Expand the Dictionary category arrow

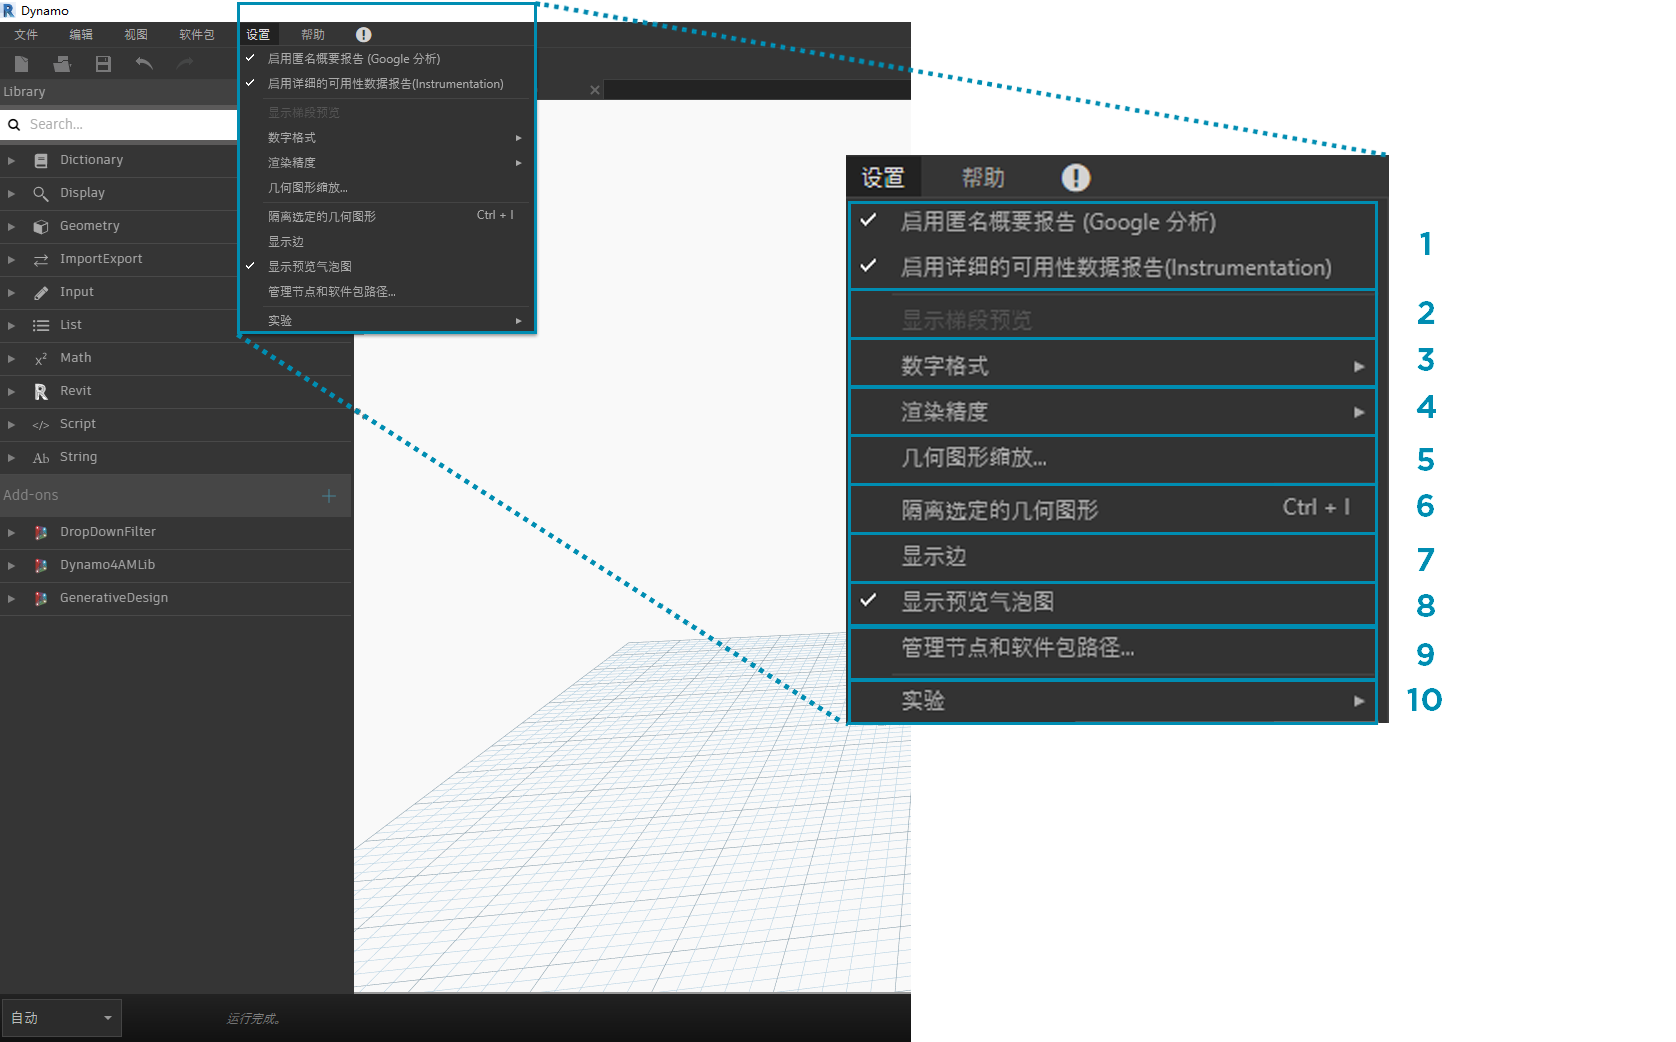click(x=11, y=160)
